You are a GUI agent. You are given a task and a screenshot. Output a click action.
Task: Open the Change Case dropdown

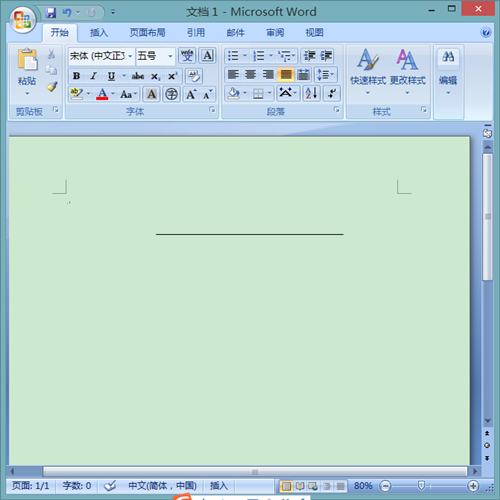click(x=128, y=94)
